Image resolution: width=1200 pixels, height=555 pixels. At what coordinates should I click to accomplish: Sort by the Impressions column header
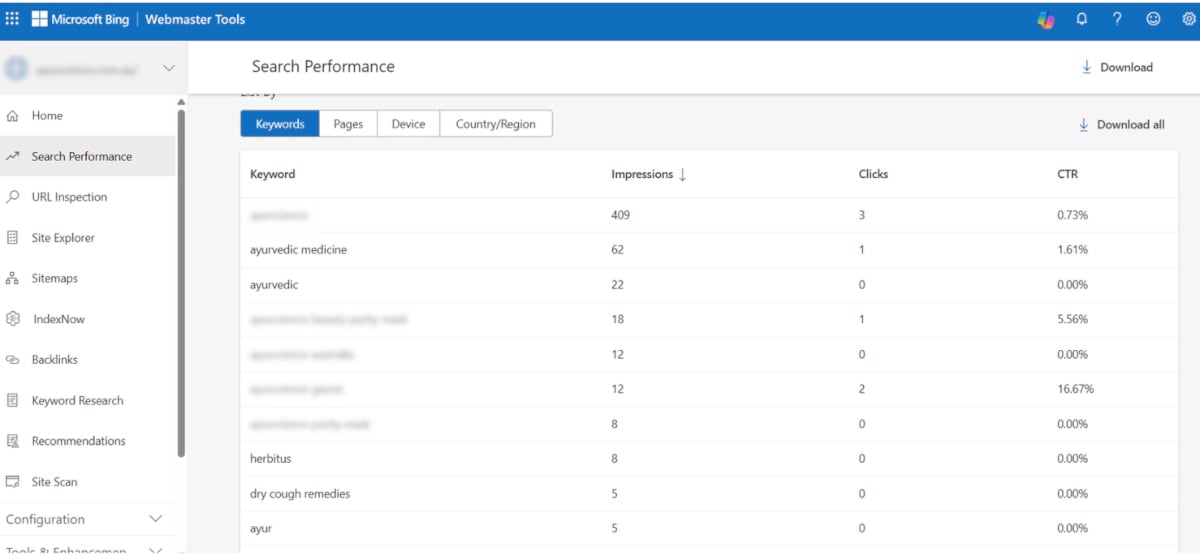642,174
